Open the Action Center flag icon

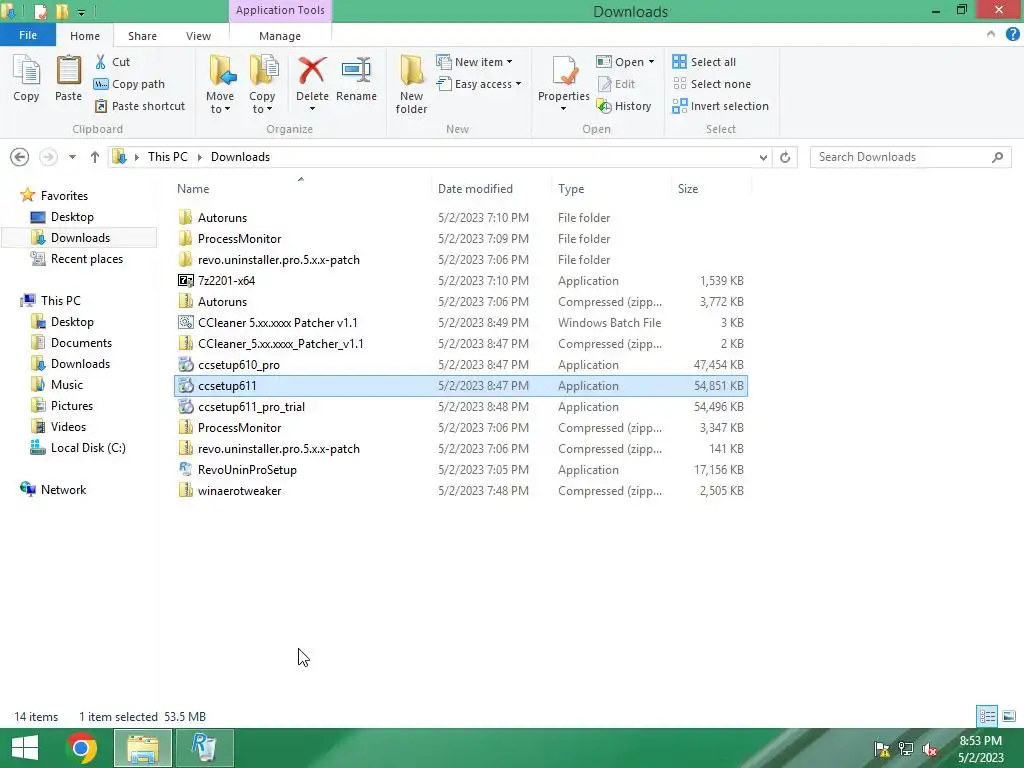click(882, 749)
